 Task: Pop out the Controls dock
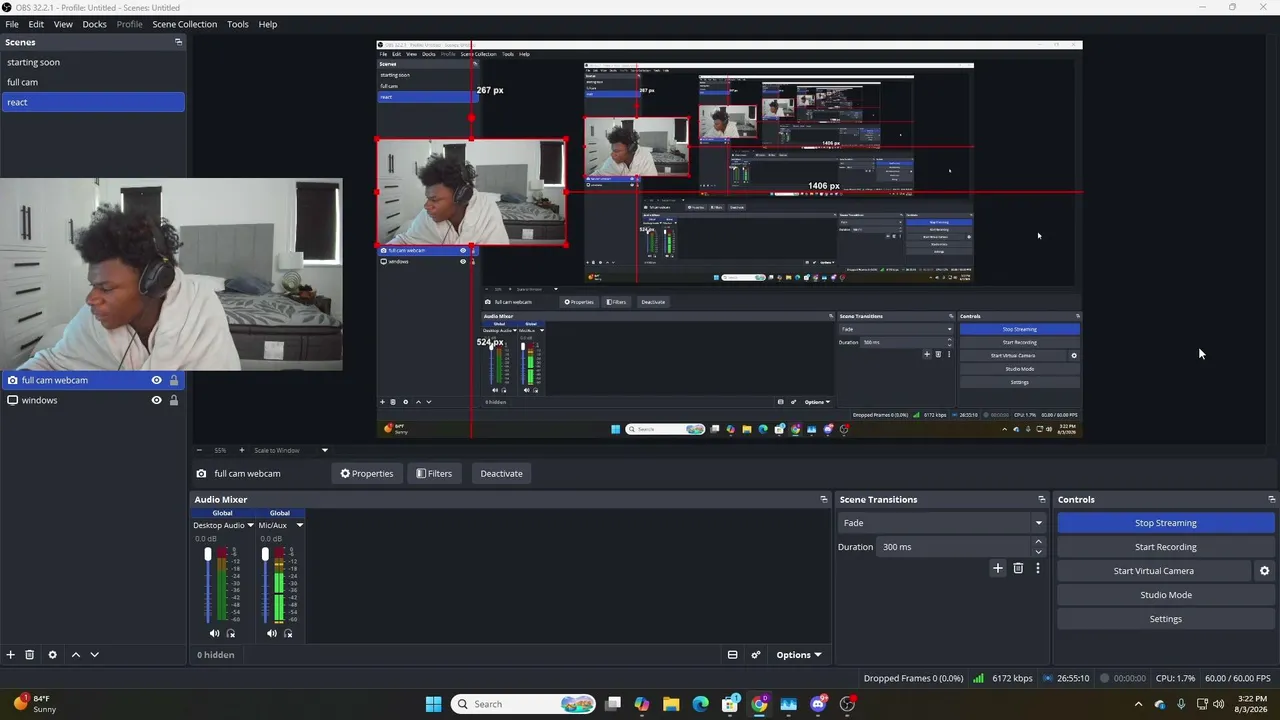[1271, 499]
